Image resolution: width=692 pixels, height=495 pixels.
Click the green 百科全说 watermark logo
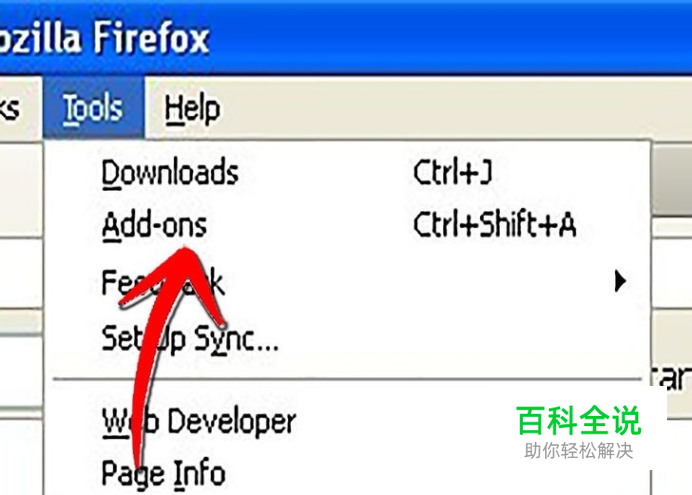(579, 421)
